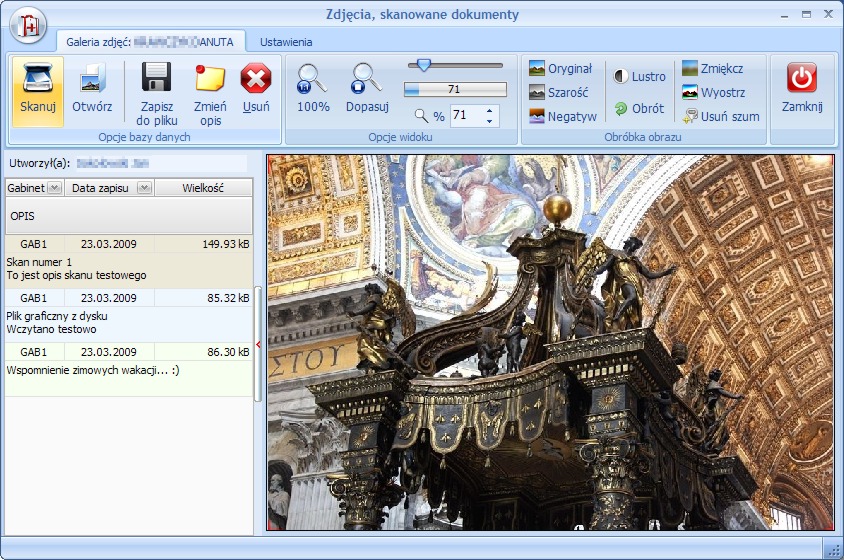Click the zoom slider handle

pyautogui.click(x=423, y=65)
